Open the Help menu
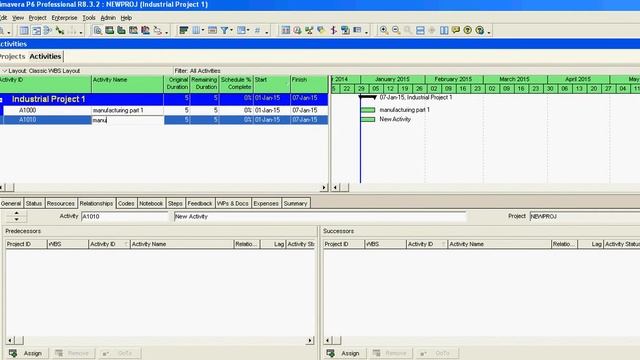This screenshot has width=640, height=360. (126, 18)
